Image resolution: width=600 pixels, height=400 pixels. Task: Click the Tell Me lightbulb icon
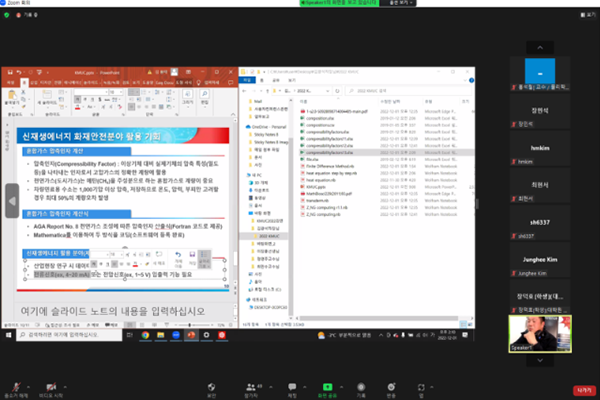tap(199, 83)
